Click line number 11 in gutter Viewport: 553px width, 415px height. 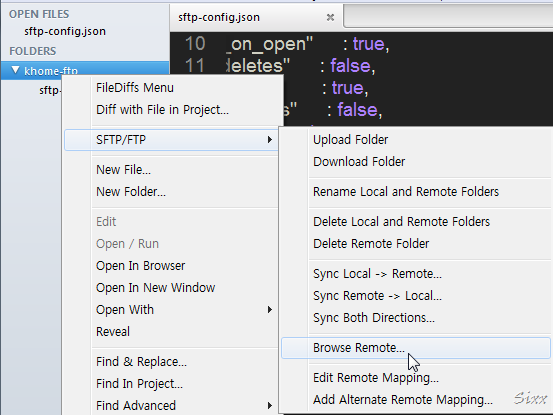coord(195,66)
